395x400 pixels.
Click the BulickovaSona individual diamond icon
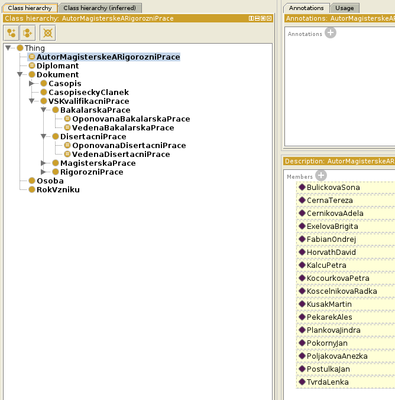coord(302,187)
